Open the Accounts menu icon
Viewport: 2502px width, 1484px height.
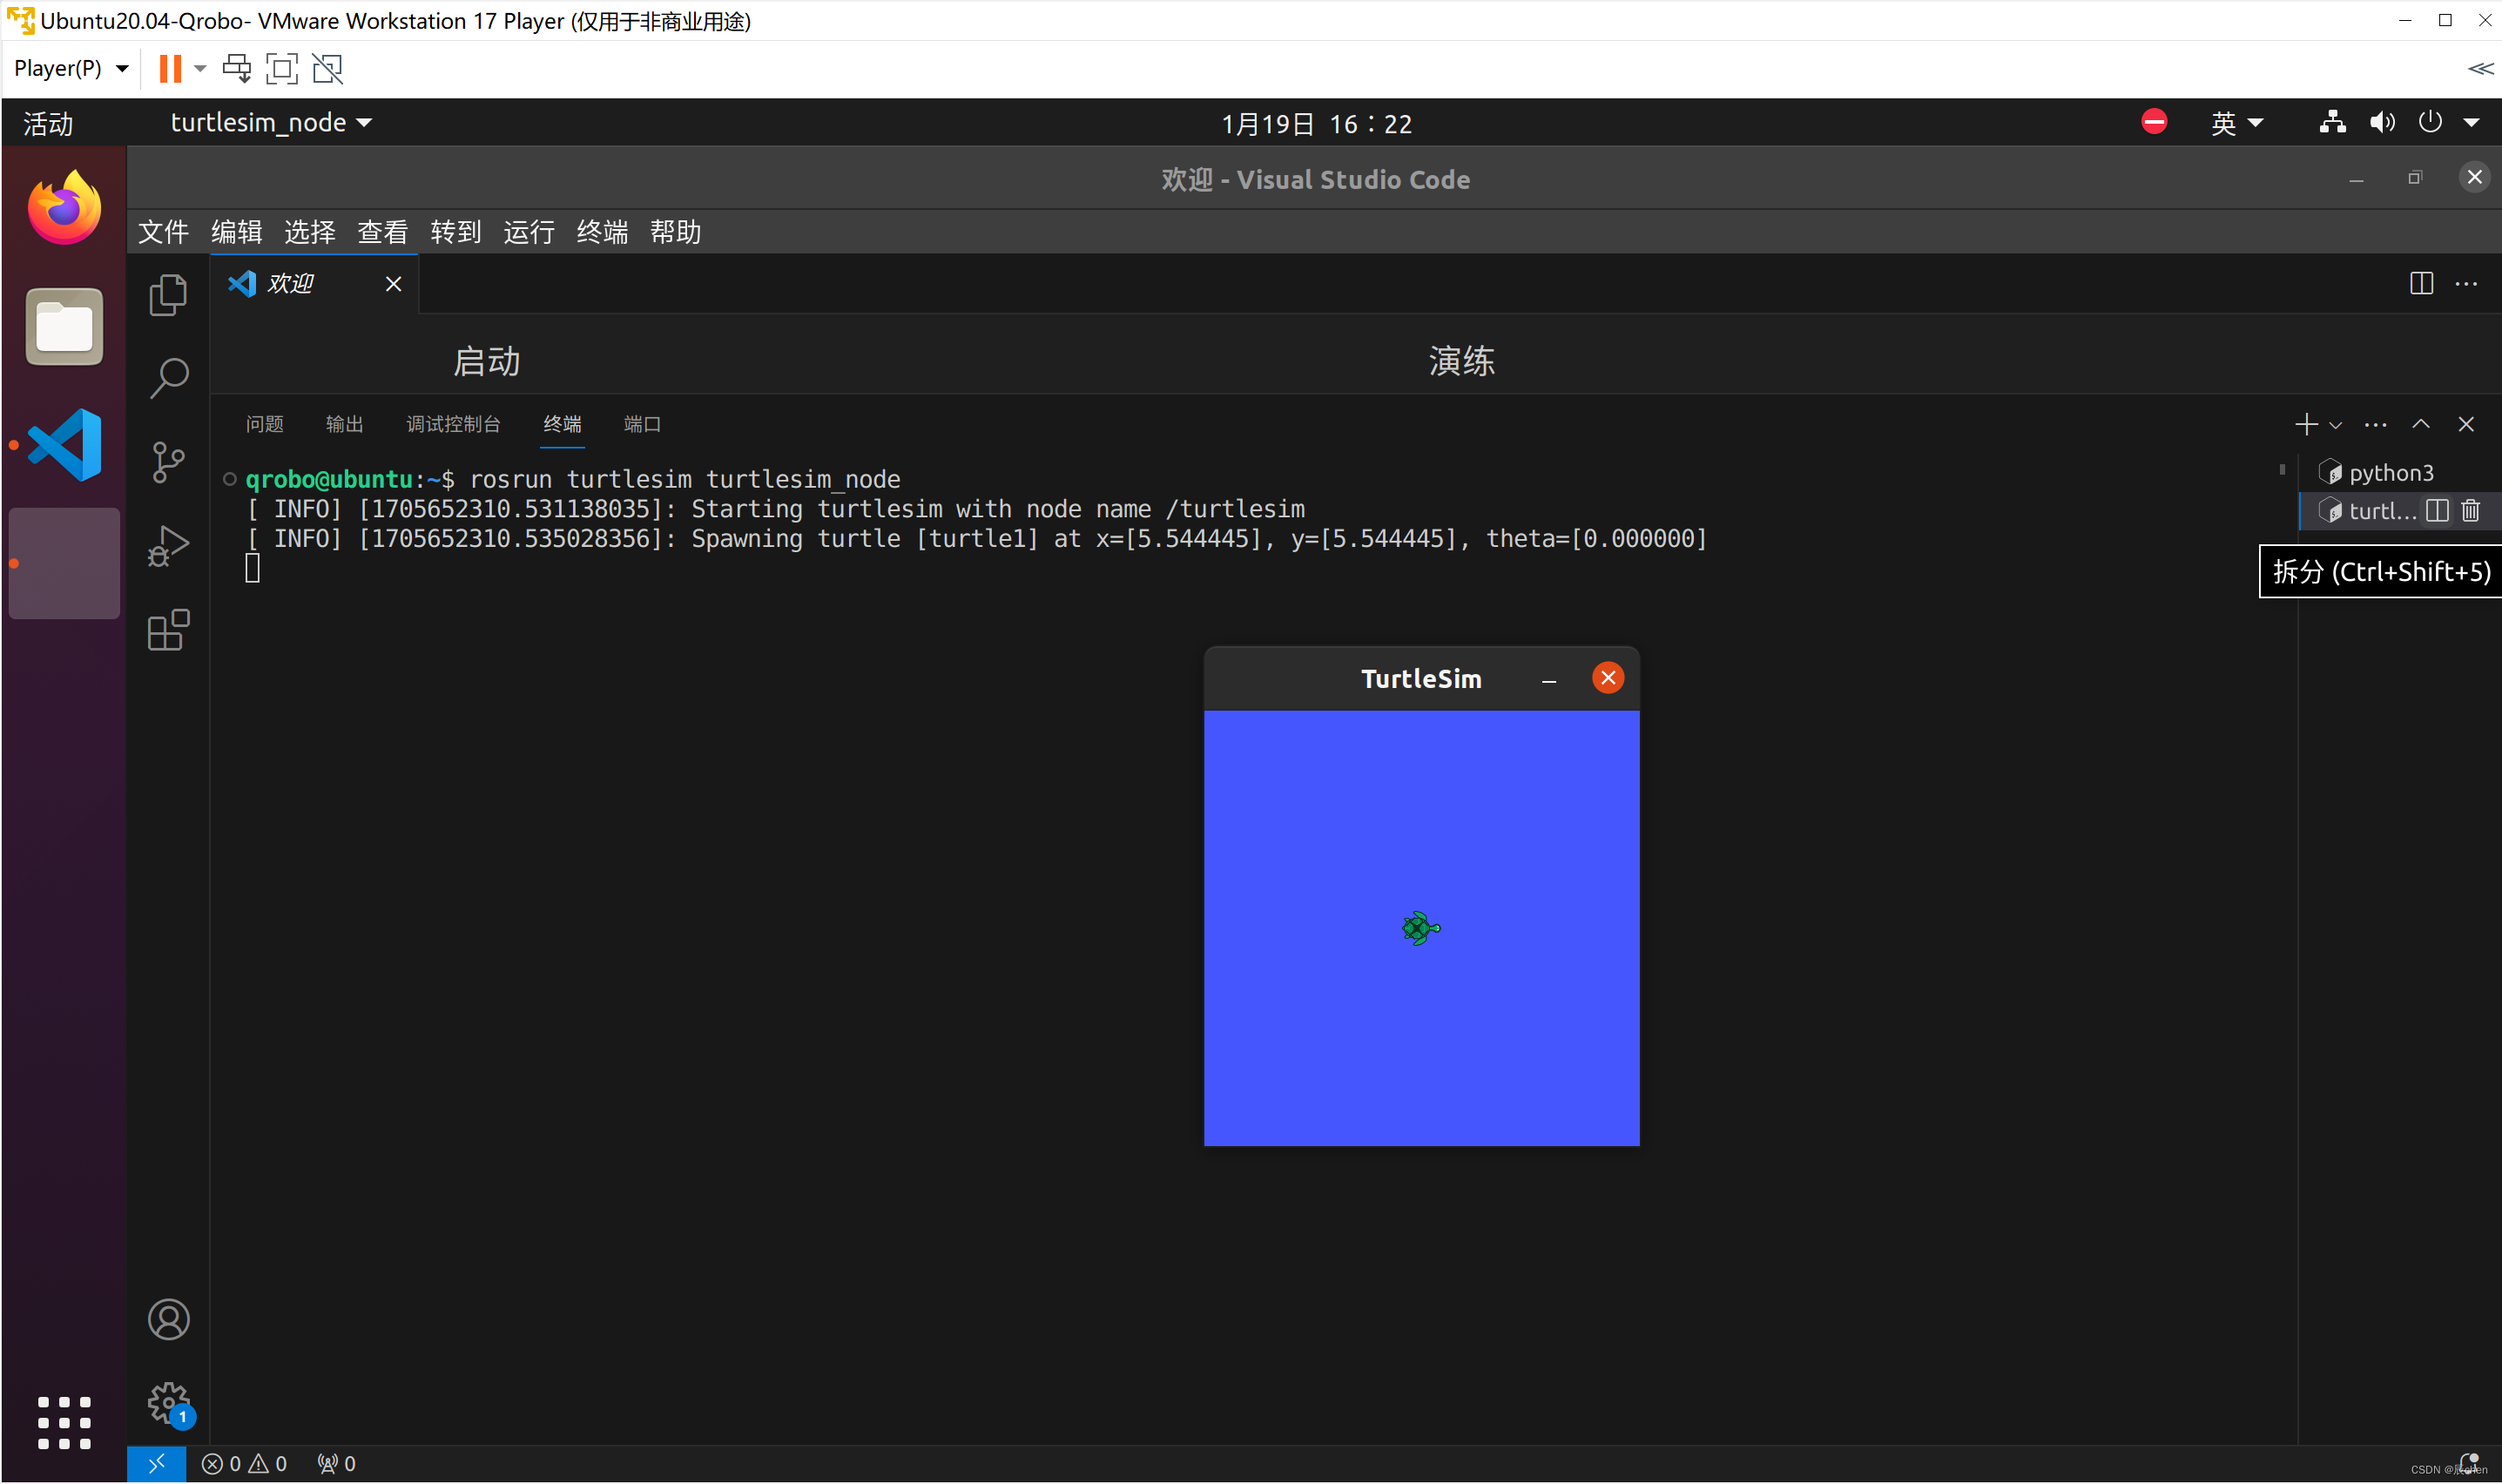click(x=168, y=1319)
